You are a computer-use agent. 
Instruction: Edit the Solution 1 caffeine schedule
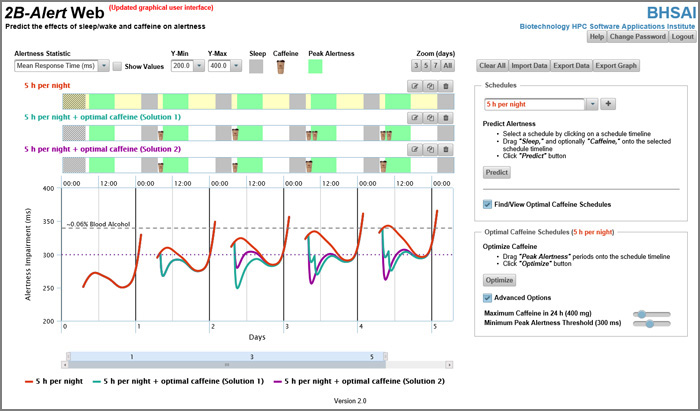415,118
